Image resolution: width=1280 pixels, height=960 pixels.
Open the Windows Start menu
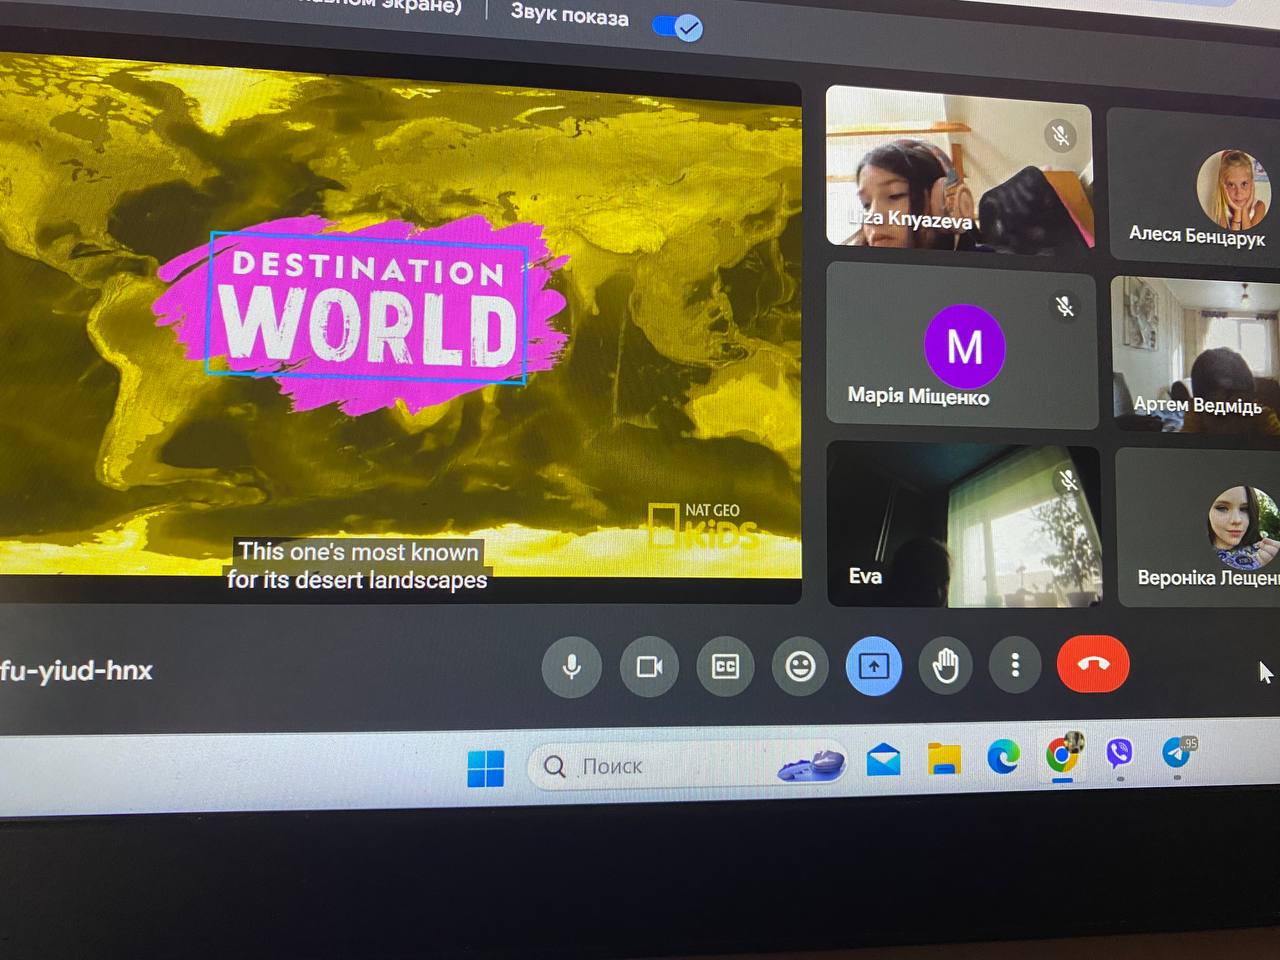[486, 769]
